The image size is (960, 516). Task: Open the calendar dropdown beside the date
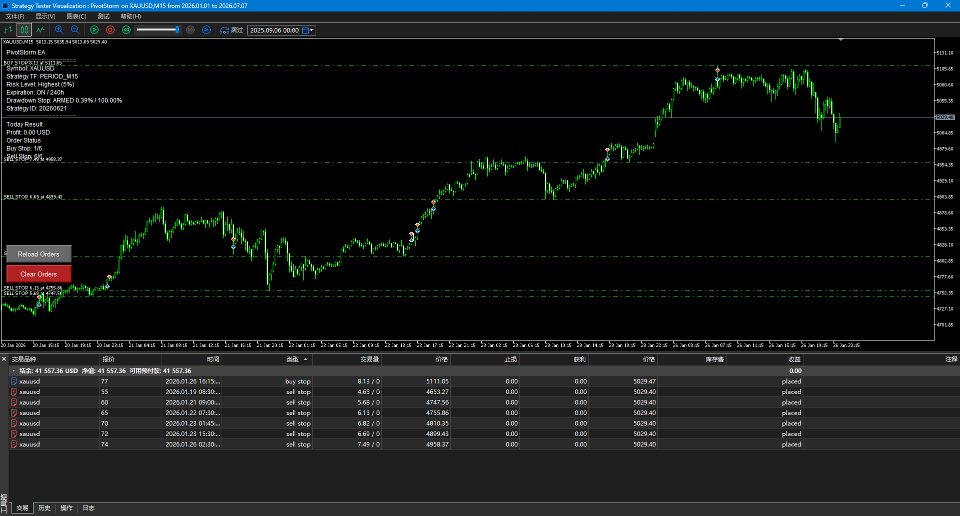[x=308, y=30]
